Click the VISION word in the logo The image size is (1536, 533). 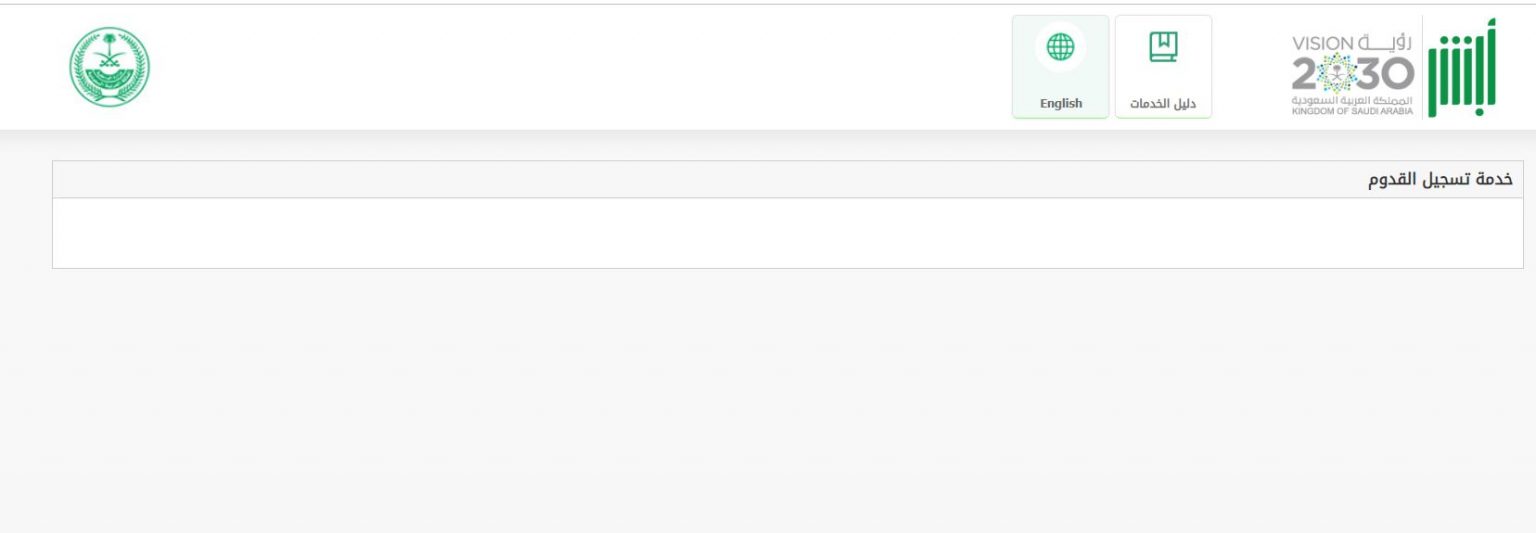[x=1323, y=44]
